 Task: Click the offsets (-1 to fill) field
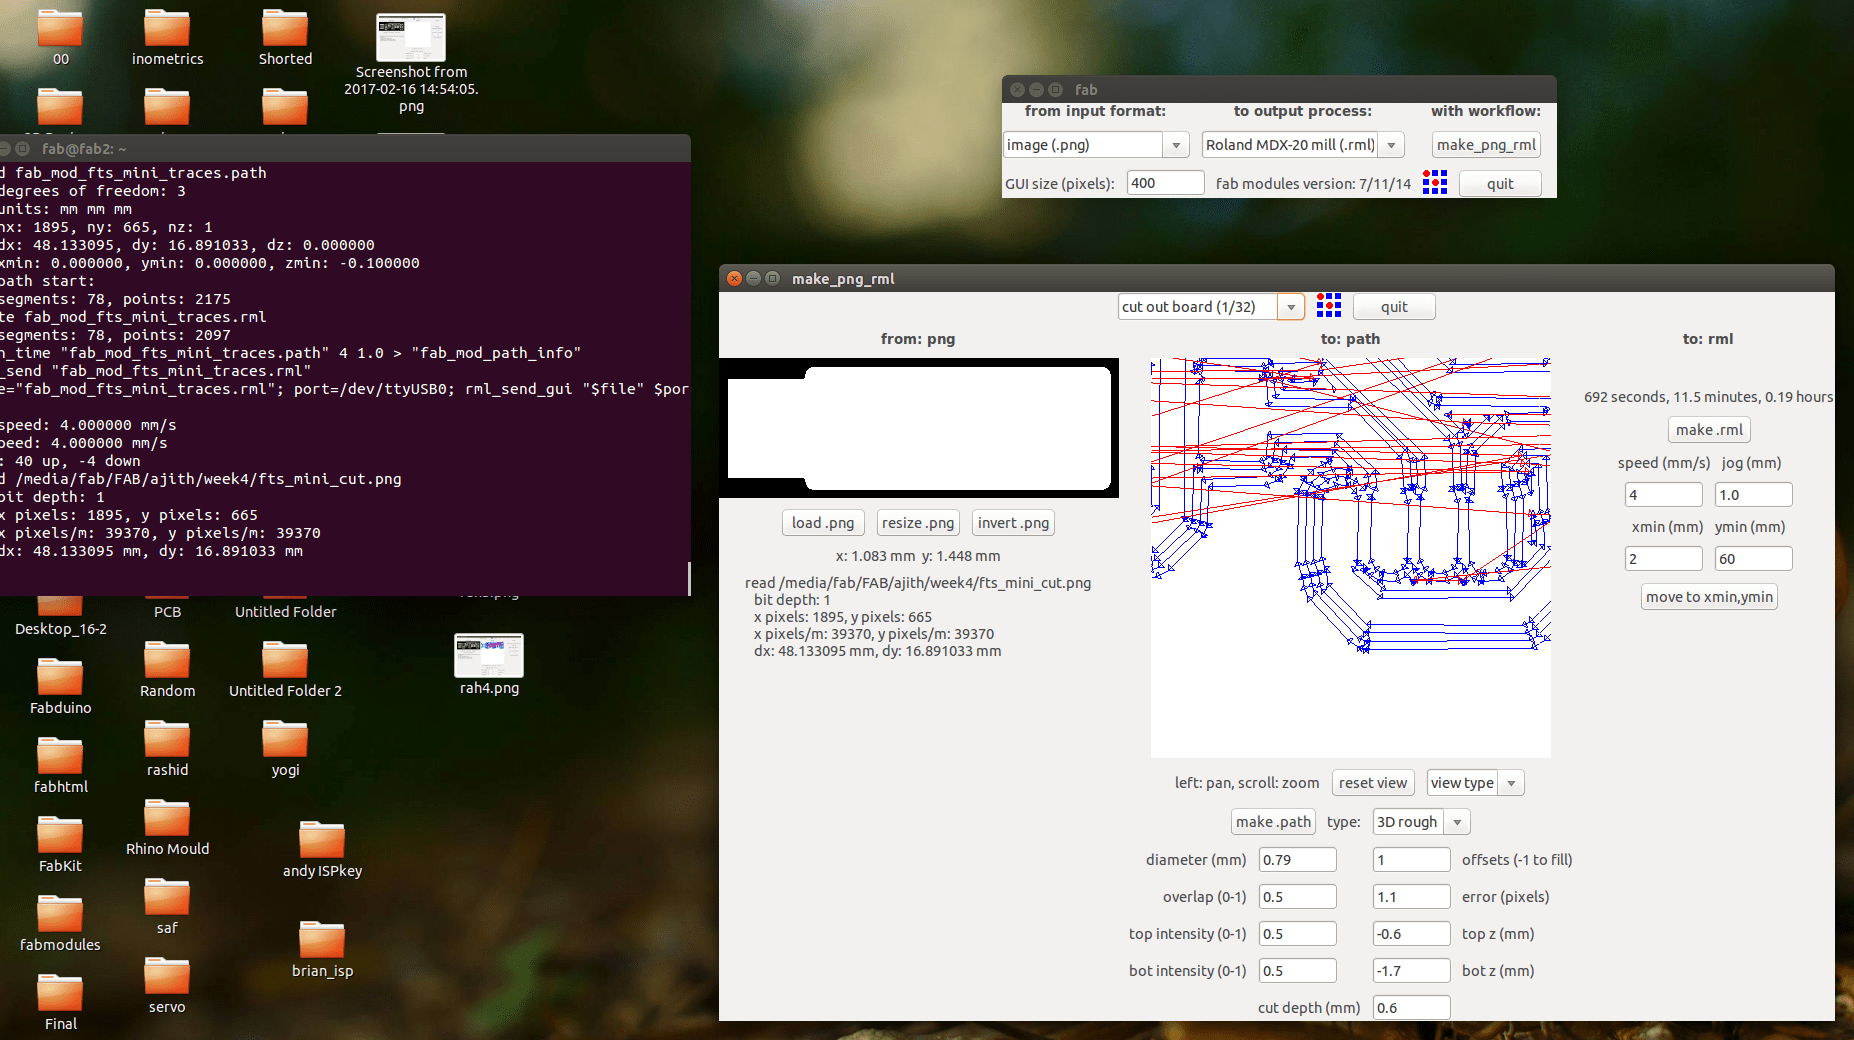1411,860
